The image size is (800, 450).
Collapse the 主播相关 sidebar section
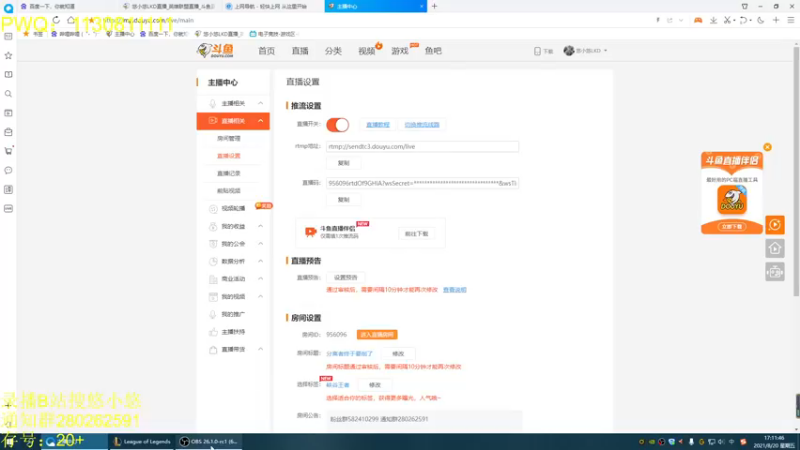click(x=261, y=104)
